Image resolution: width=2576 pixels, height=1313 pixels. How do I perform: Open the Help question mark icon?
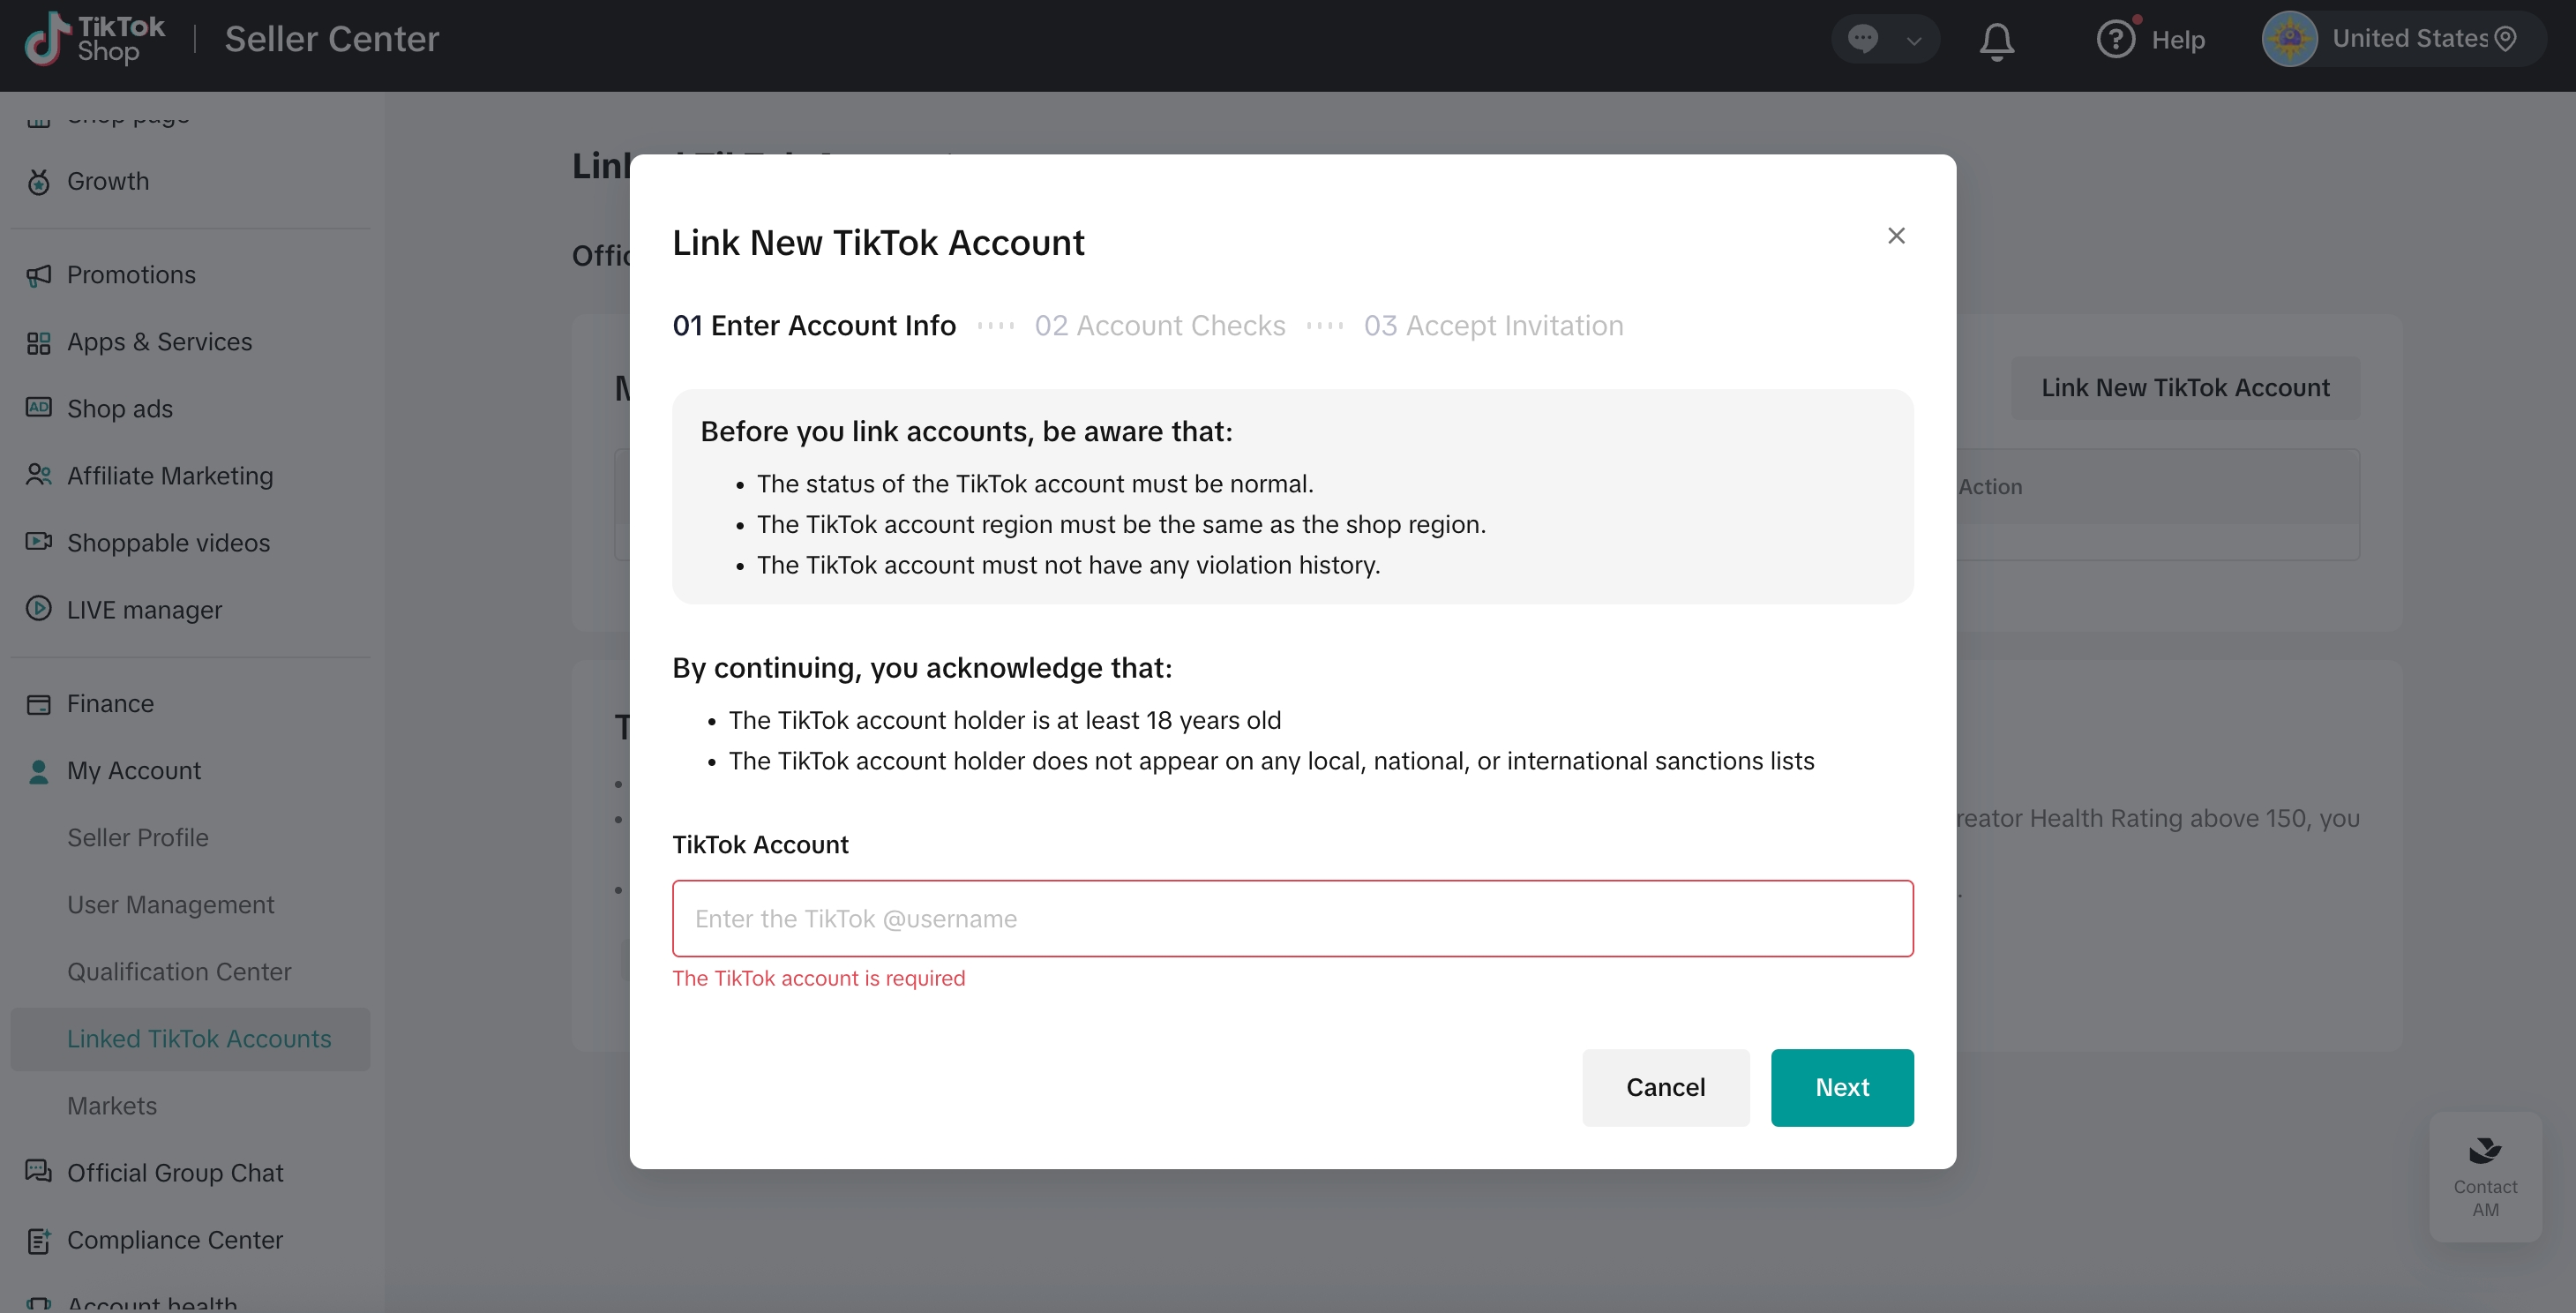2115,39
